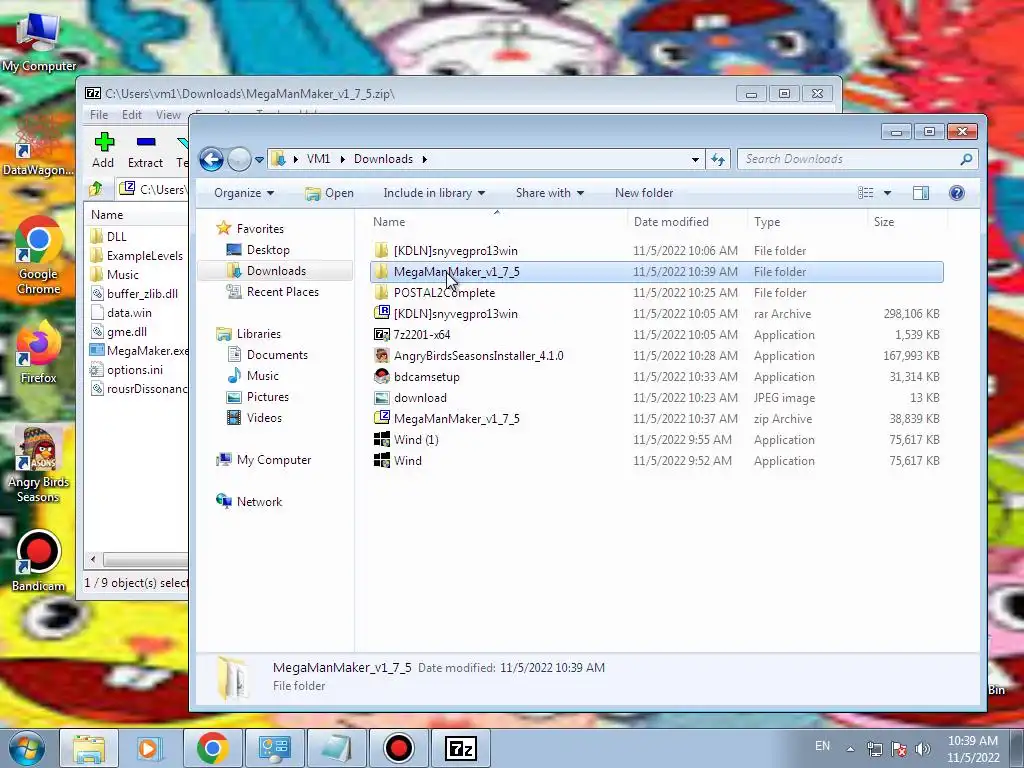Open Bandicam desktop shortcut
Image resolution: width=1024 pixels, height=768 pixels.
38,562
